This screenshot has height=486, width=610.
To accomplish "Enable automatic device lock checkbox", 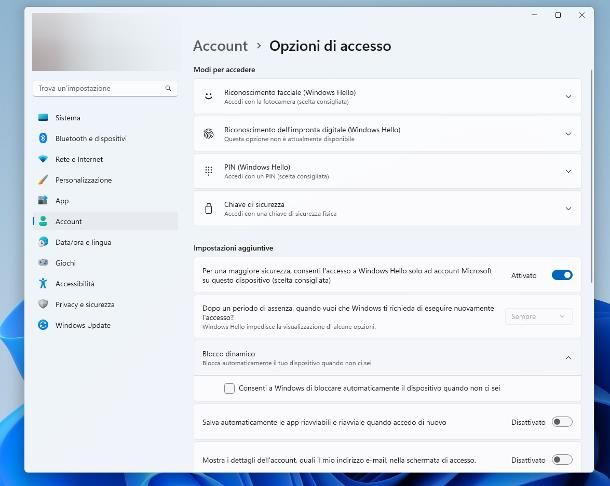I will (229, 388).
